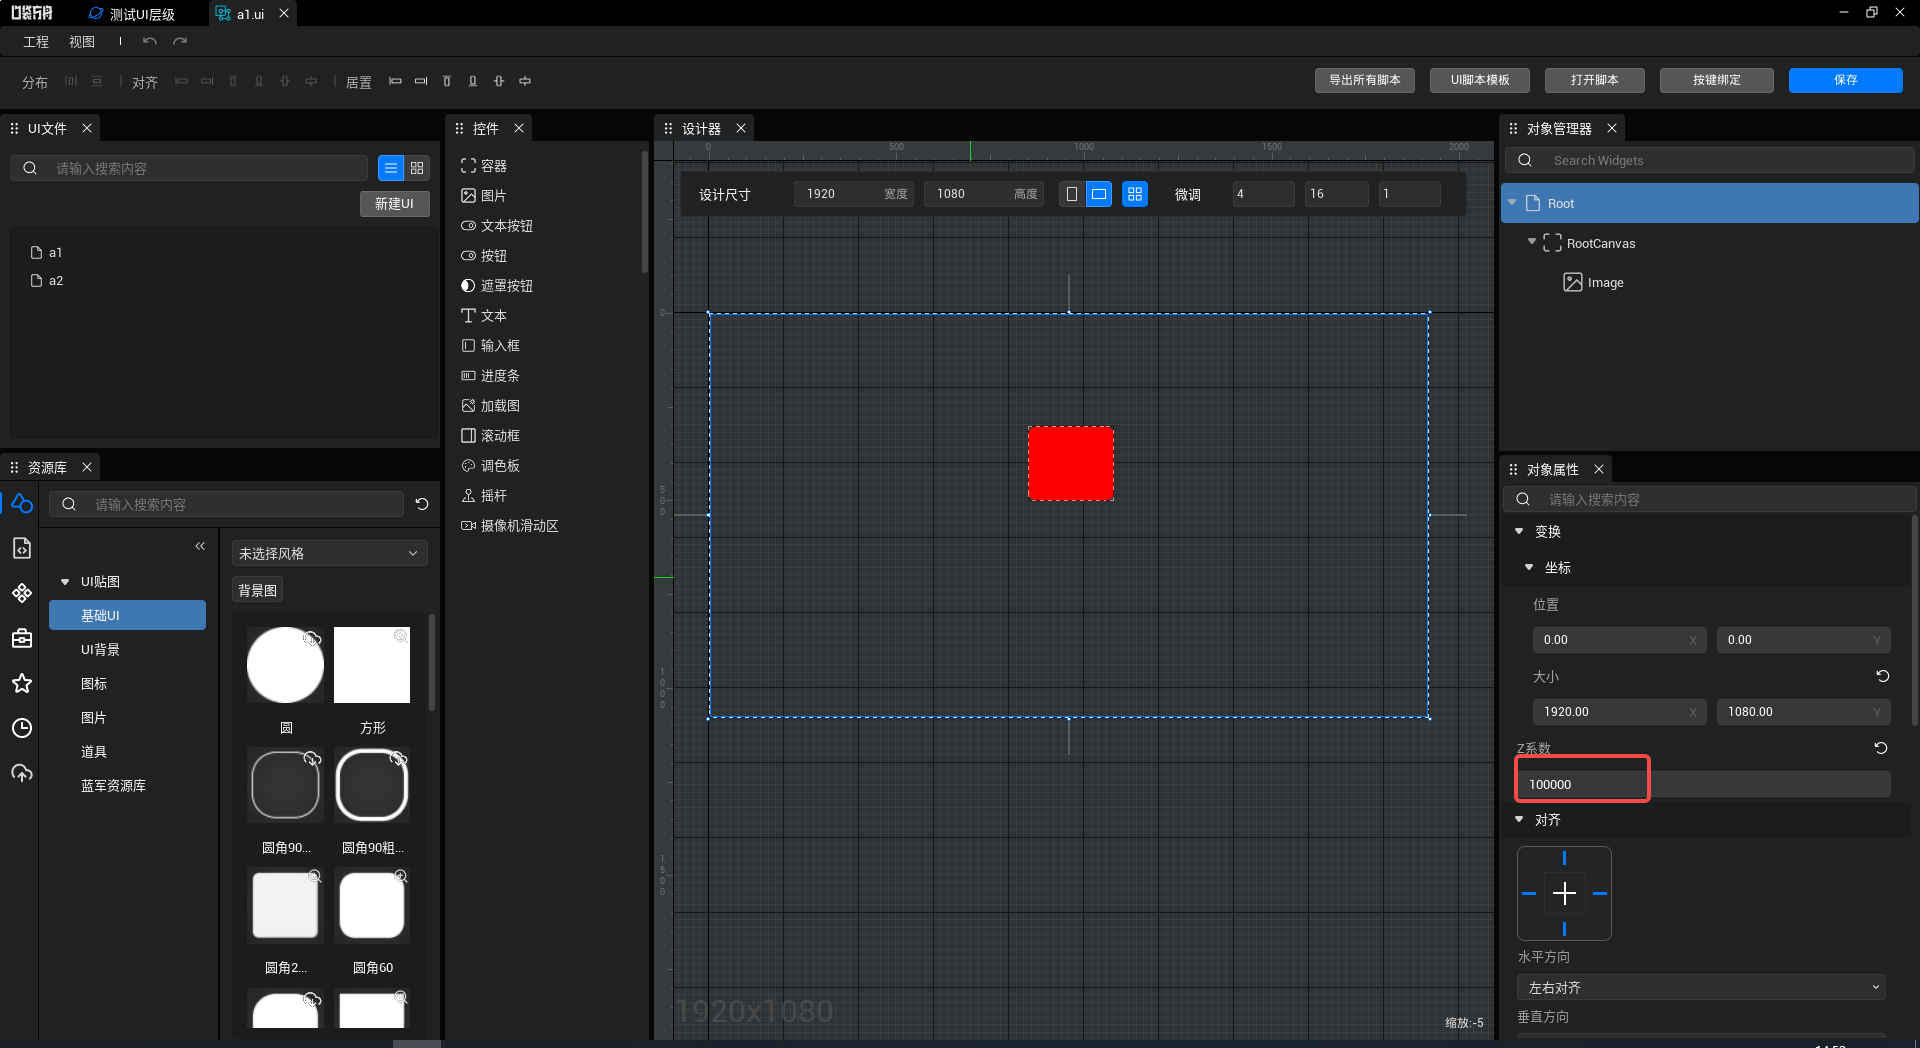Viewport: 1920px width, 1048px height.
Task: Click the 导出所有脚本 button
Action: click(1364, 80)
